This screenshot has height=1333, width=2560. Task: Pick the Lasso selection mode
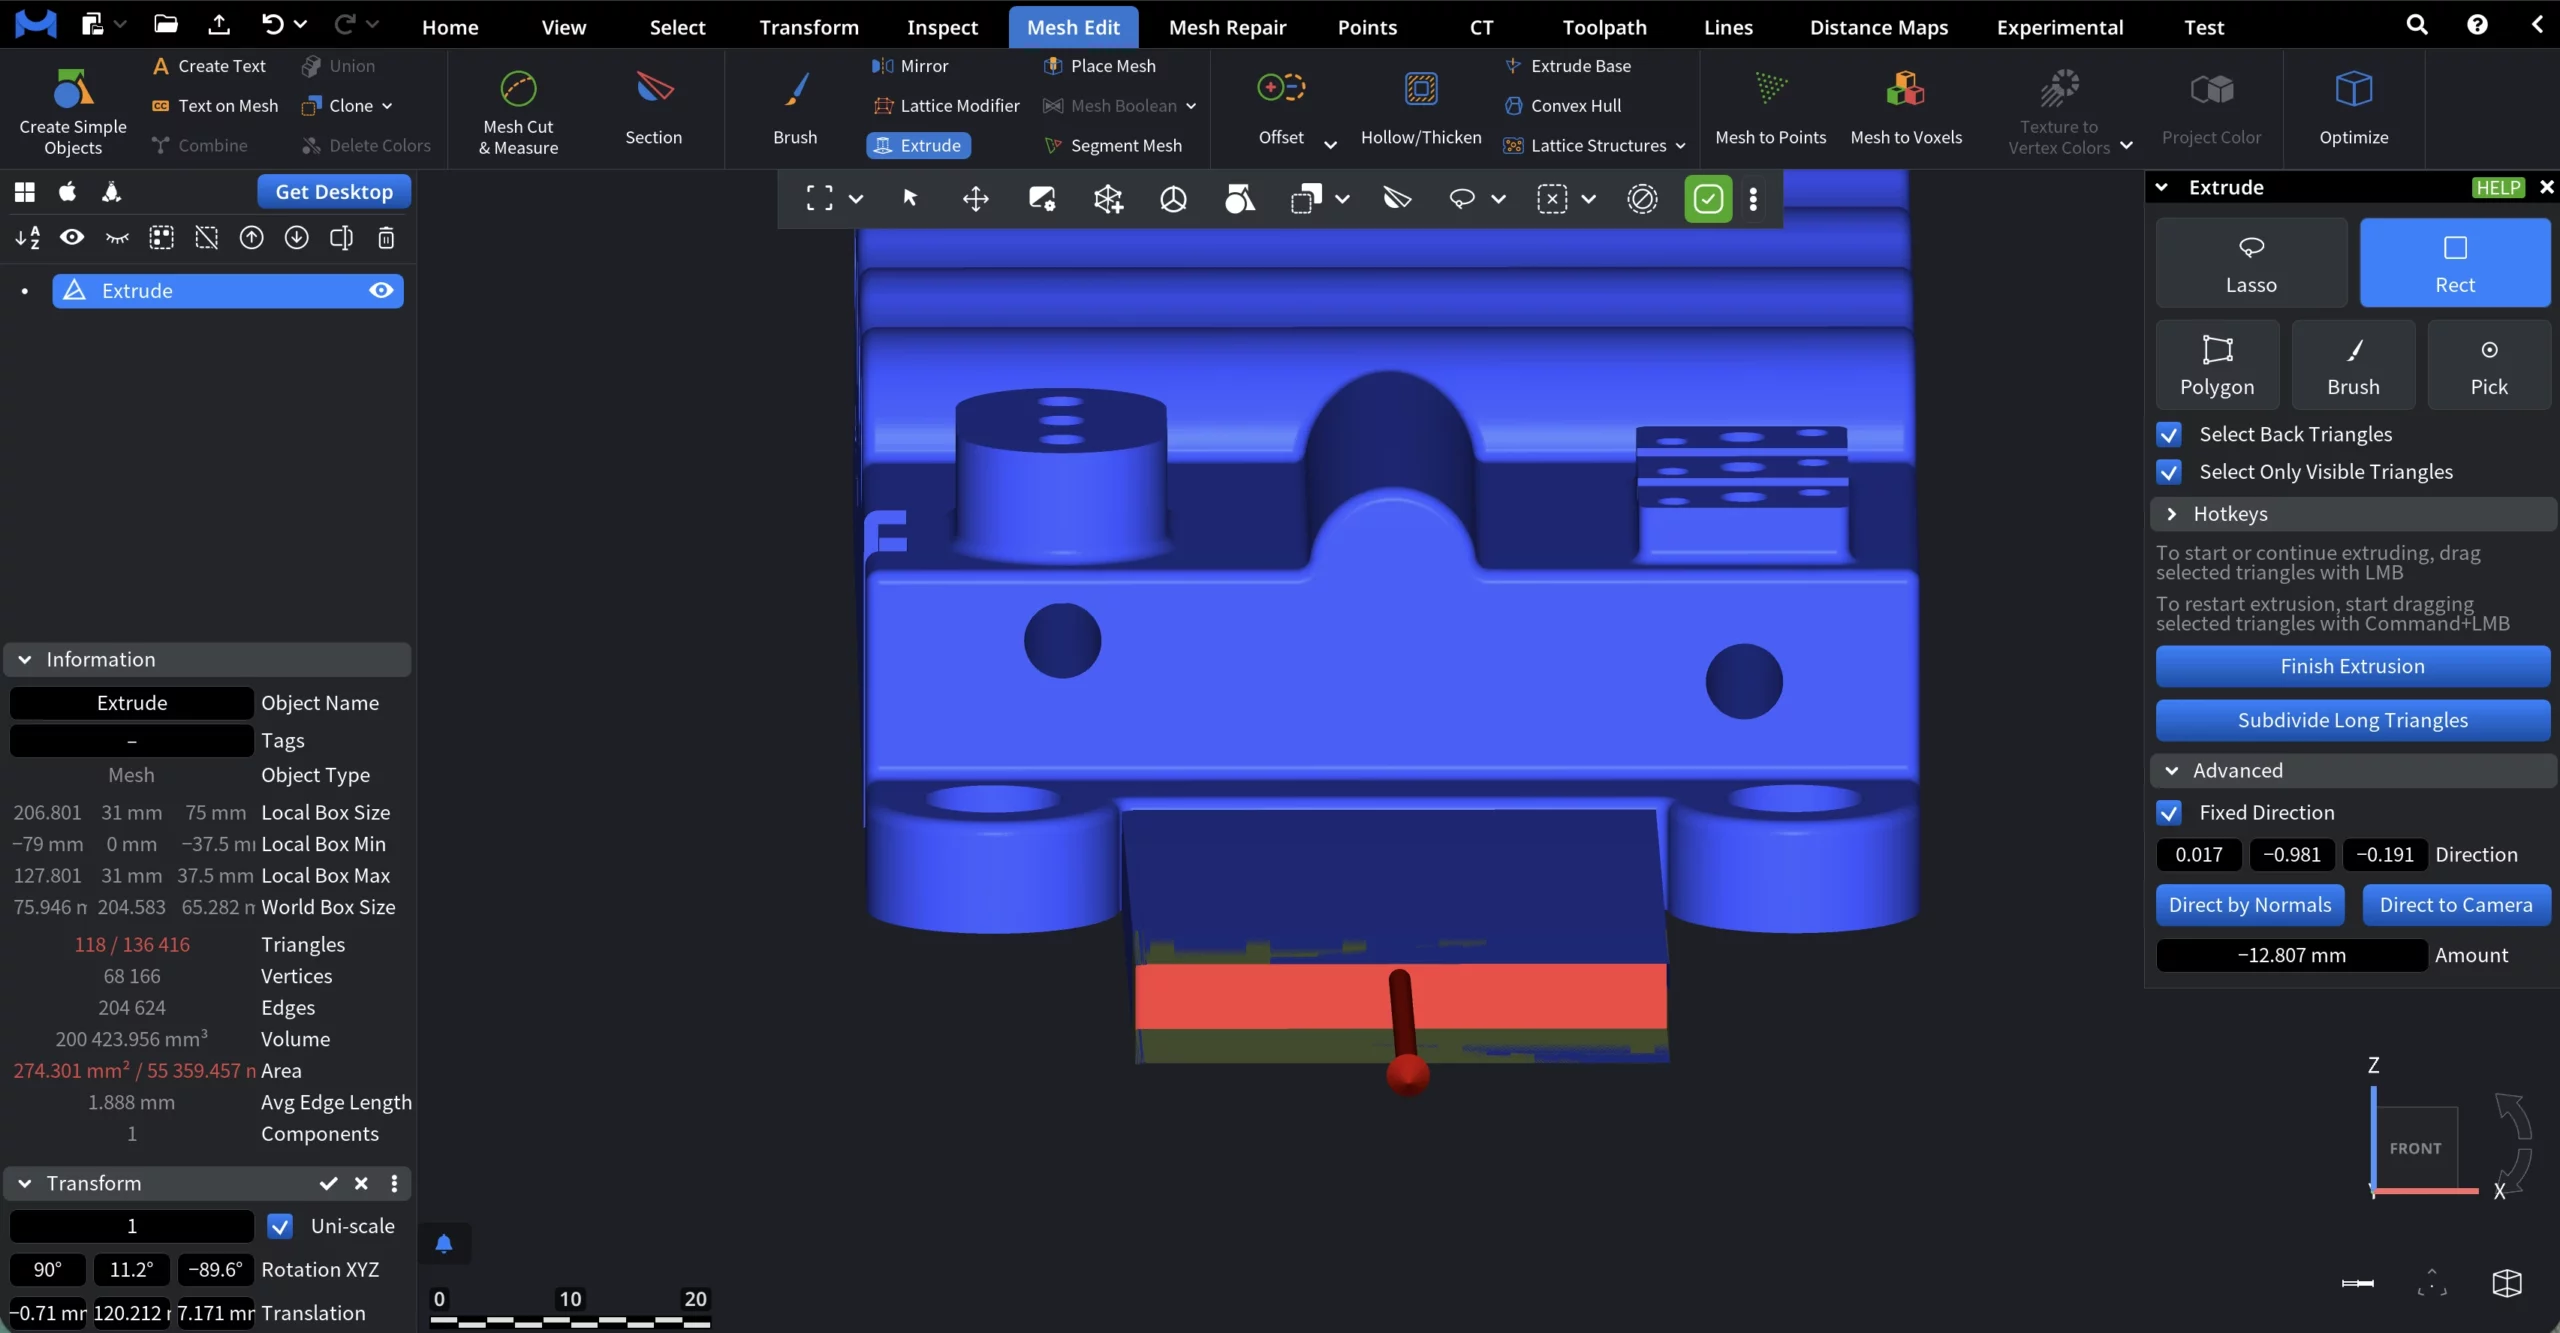[2251, 263]
